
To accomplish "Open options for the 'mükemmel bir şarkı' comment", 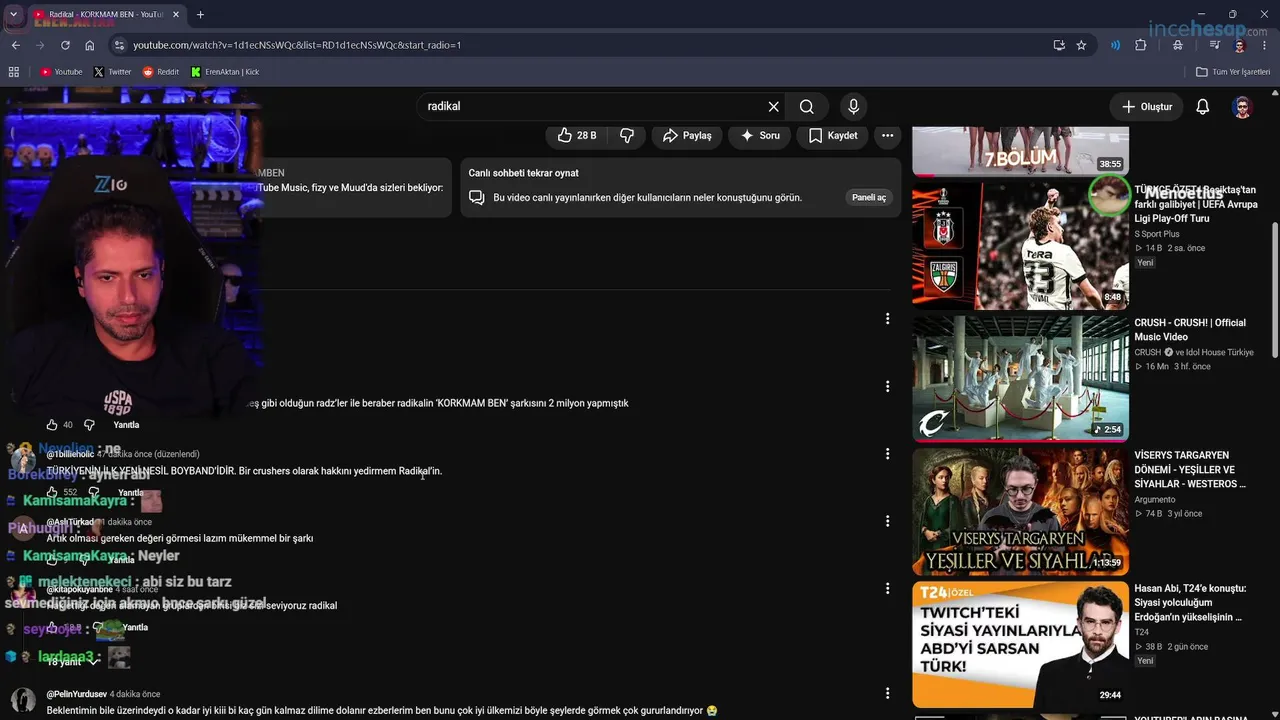I will tap(887, 521).
